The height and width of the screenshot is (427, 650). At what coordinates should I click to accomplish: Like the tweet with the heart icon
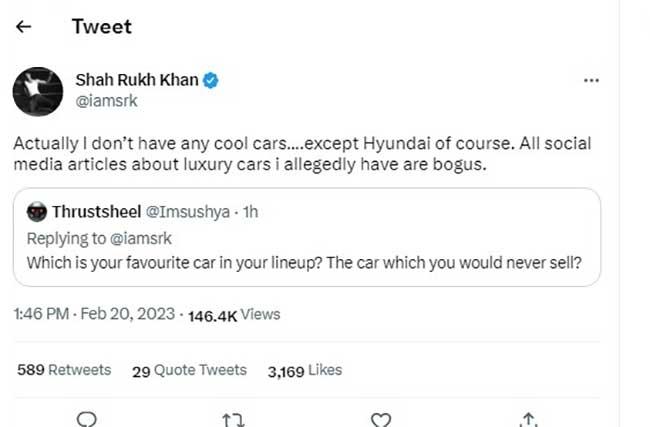[381, 418]
